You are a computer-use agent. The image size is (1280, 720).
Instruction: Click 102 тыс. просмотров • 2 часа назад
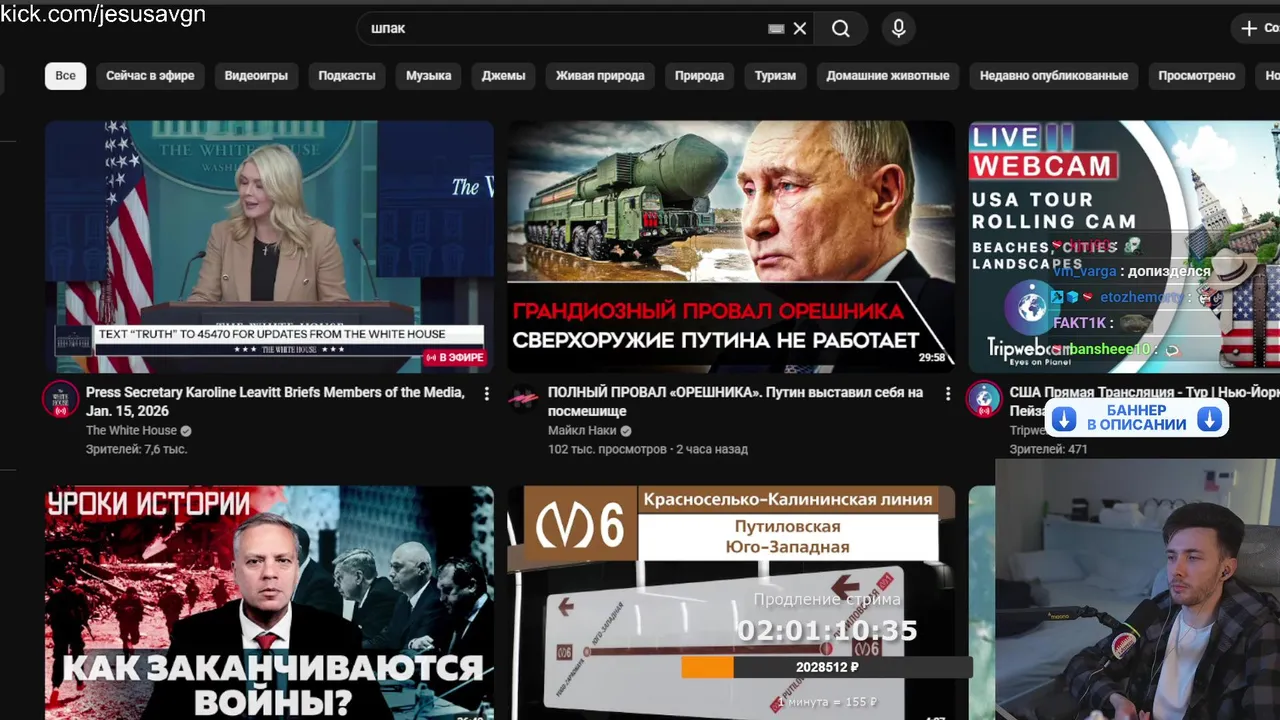648,450
